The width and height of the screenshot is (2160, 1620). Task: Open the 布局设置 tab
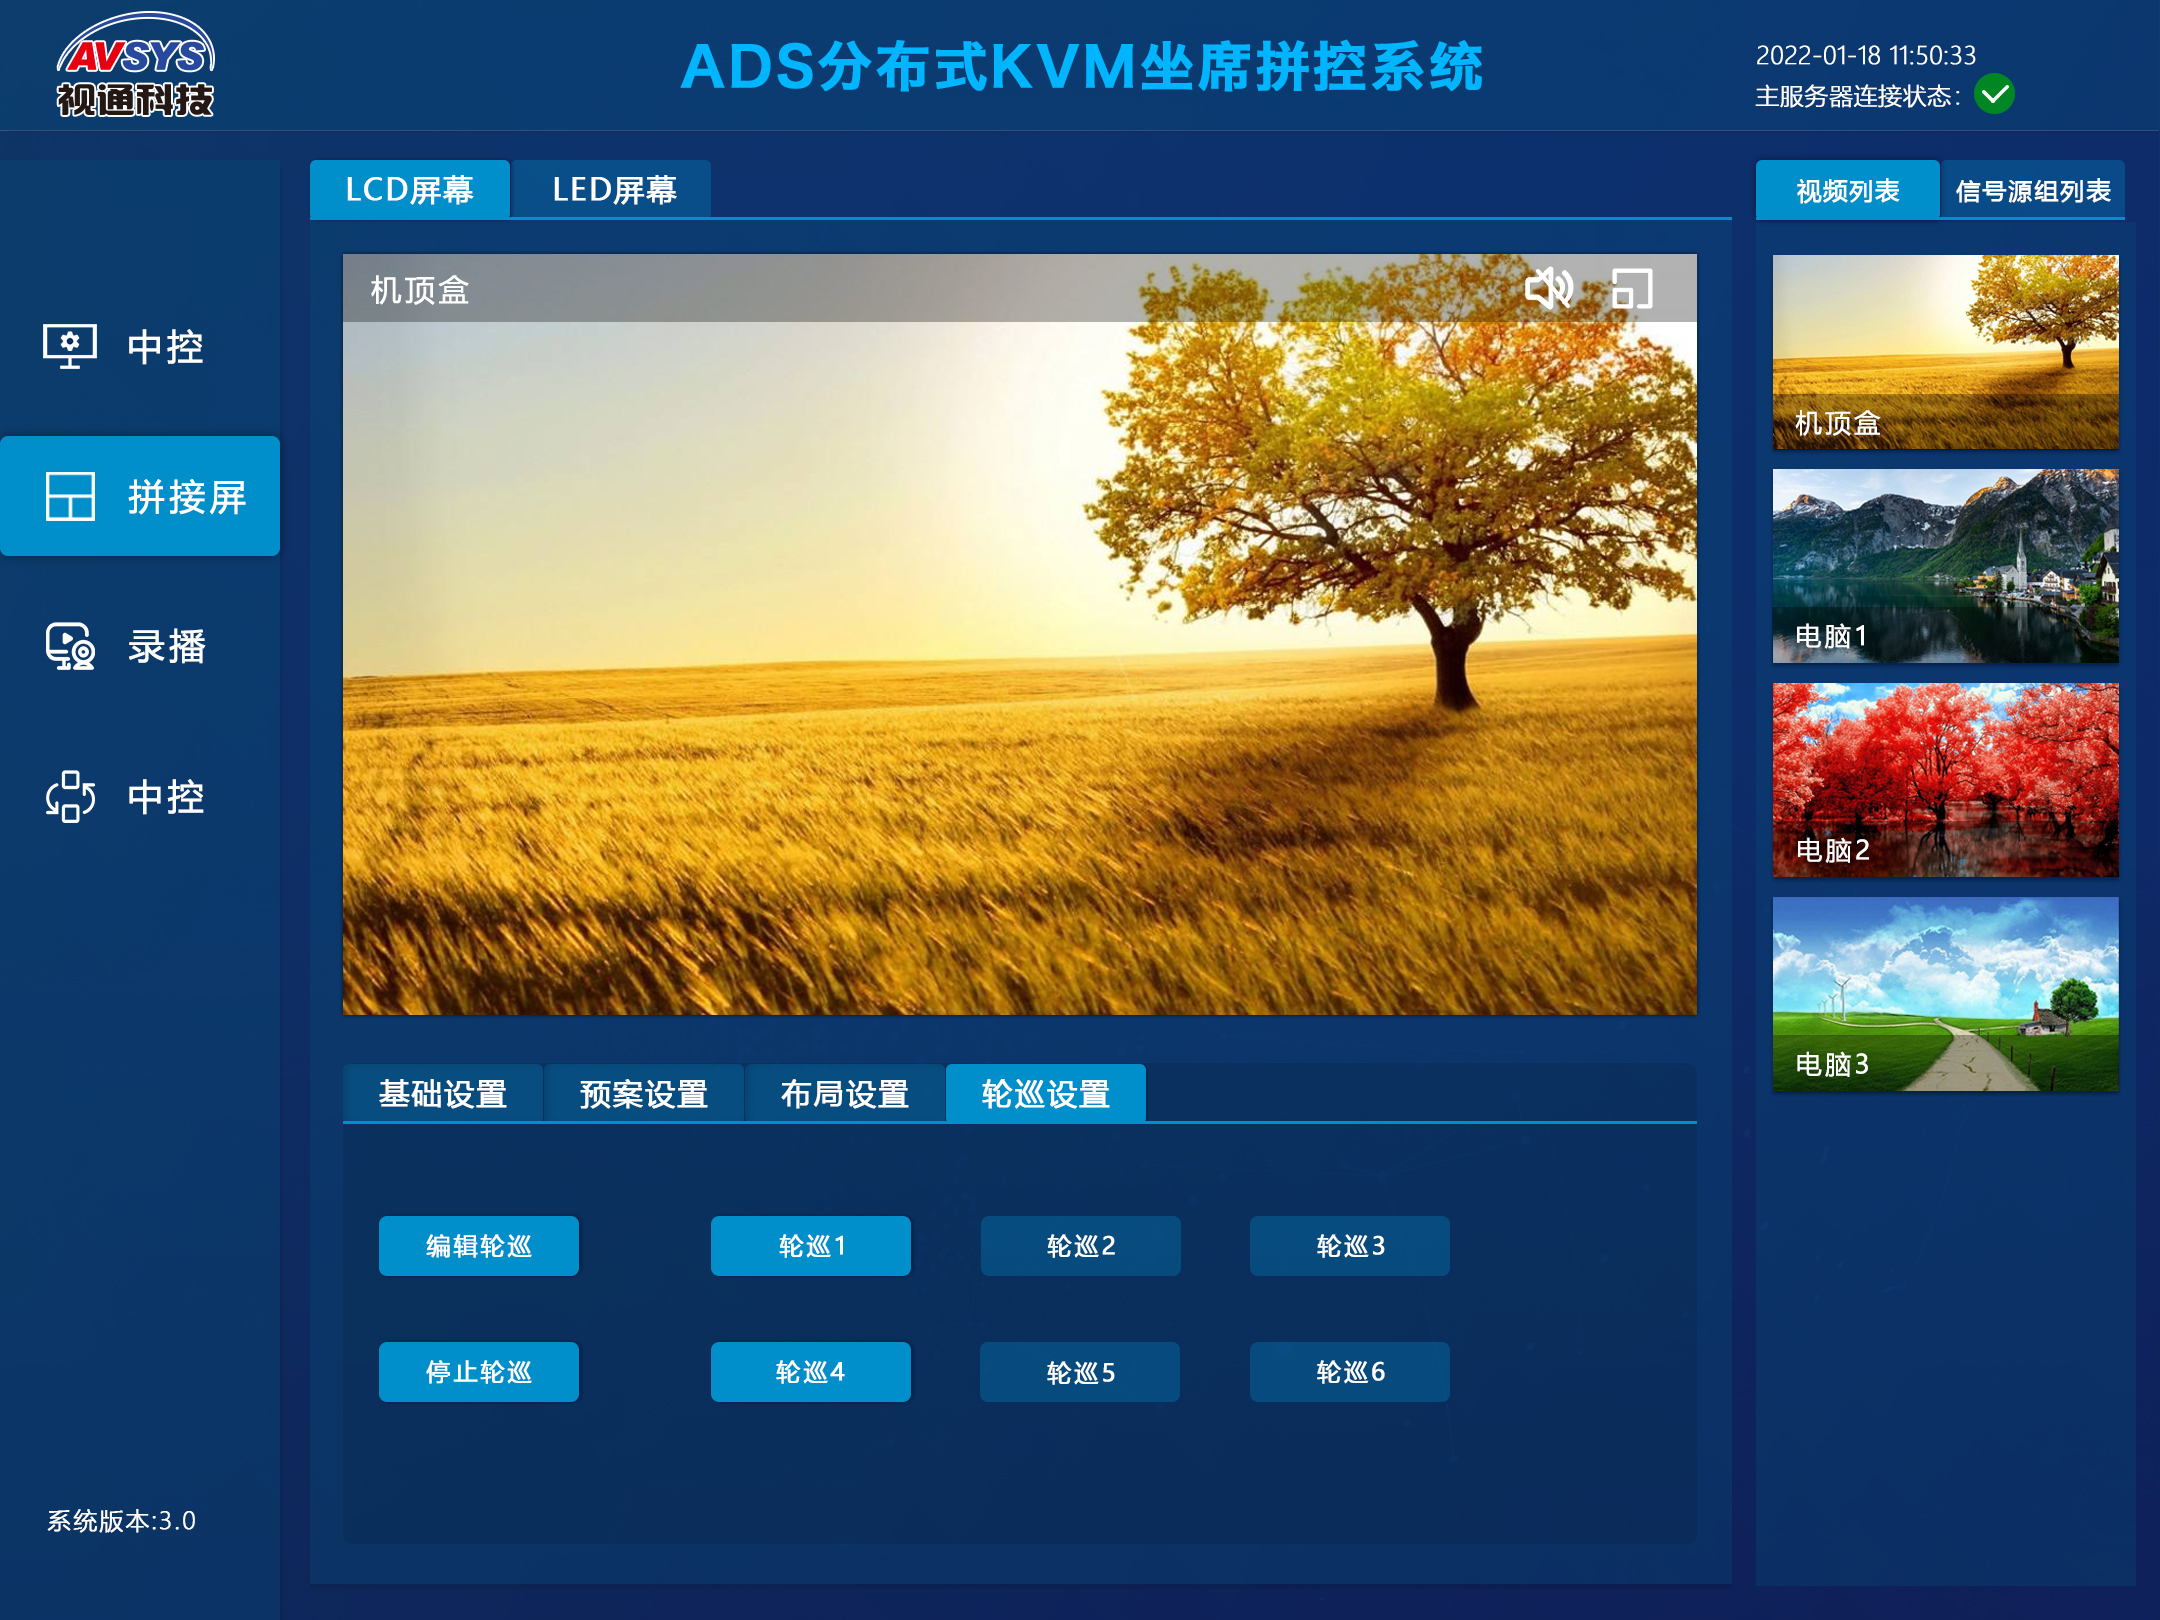point(845,1093)
